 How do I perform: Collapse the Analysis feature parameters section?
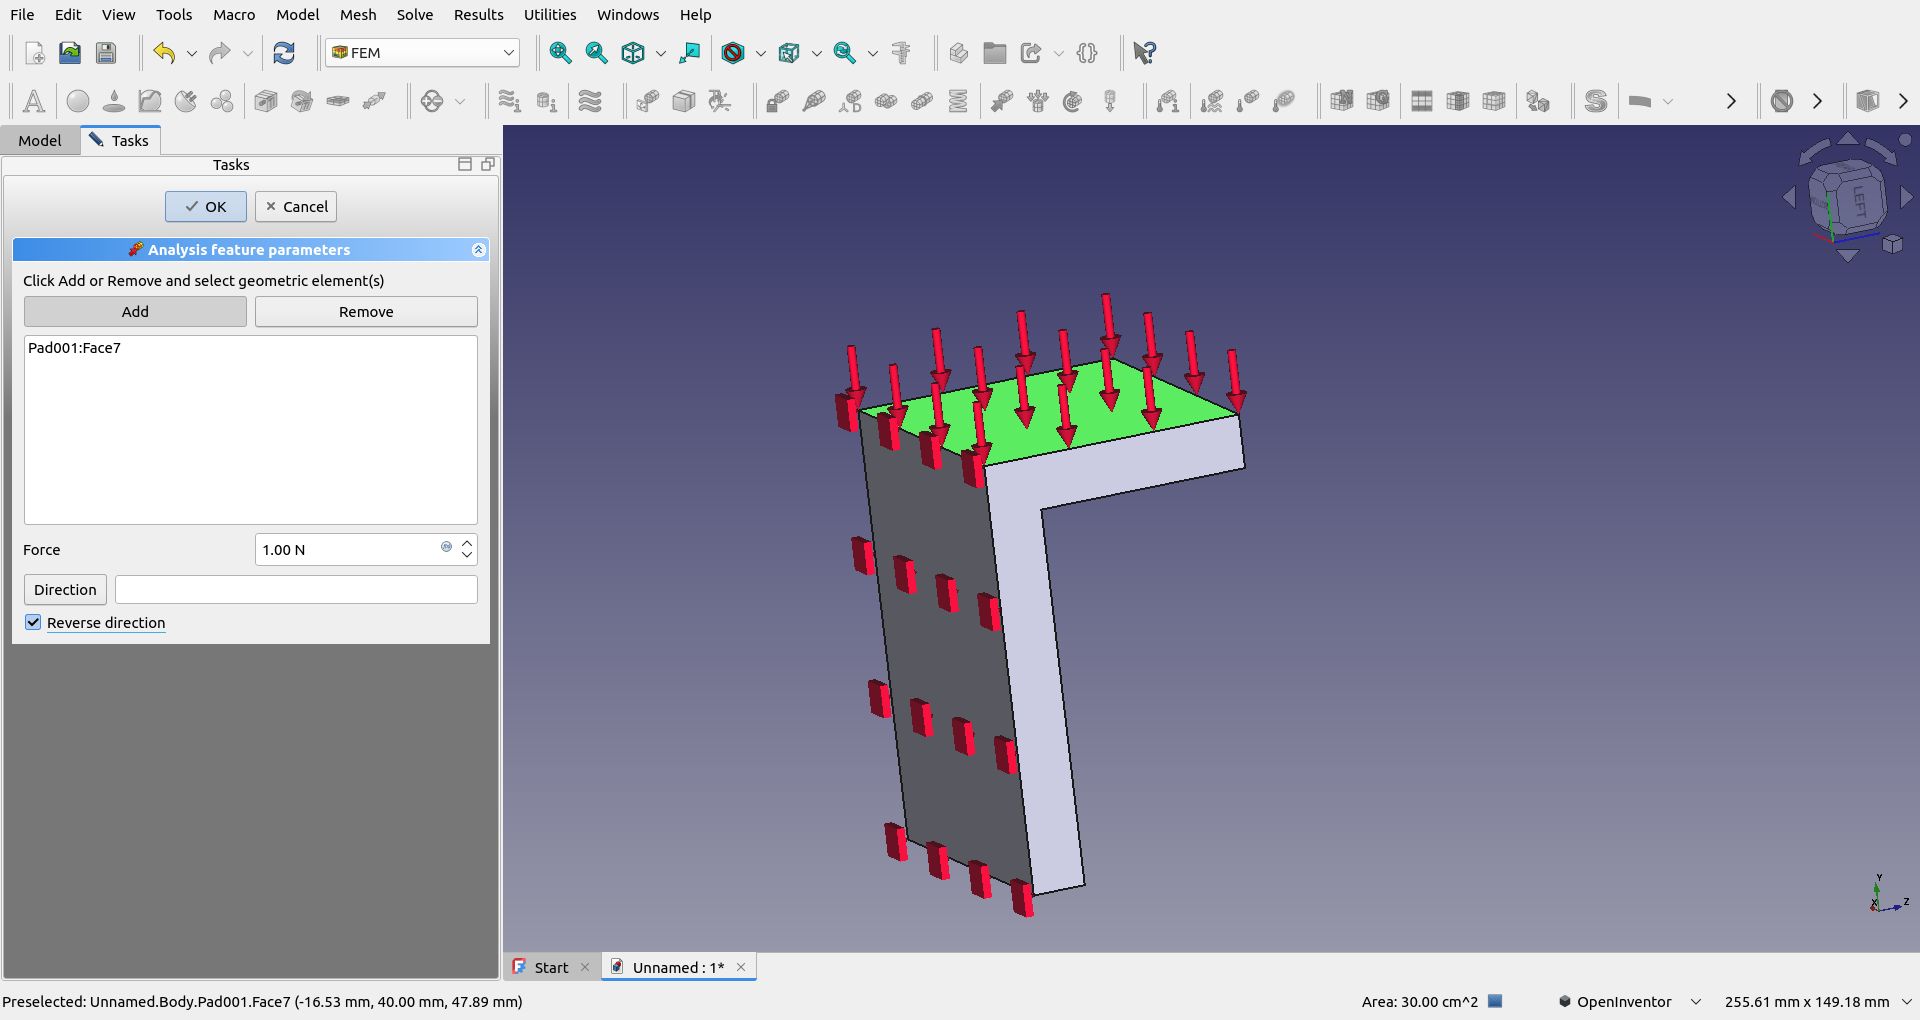point(478,250)
